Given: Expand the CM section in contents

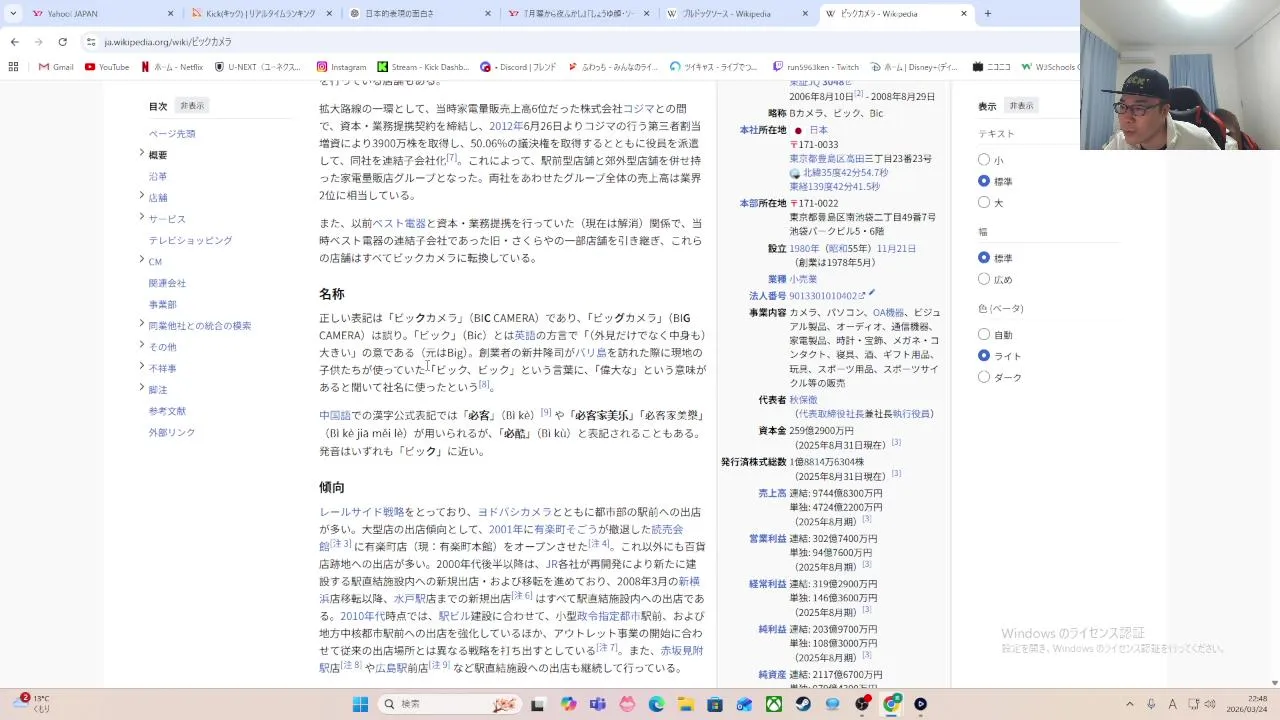Looking at the screenshot, I should 141,259.
